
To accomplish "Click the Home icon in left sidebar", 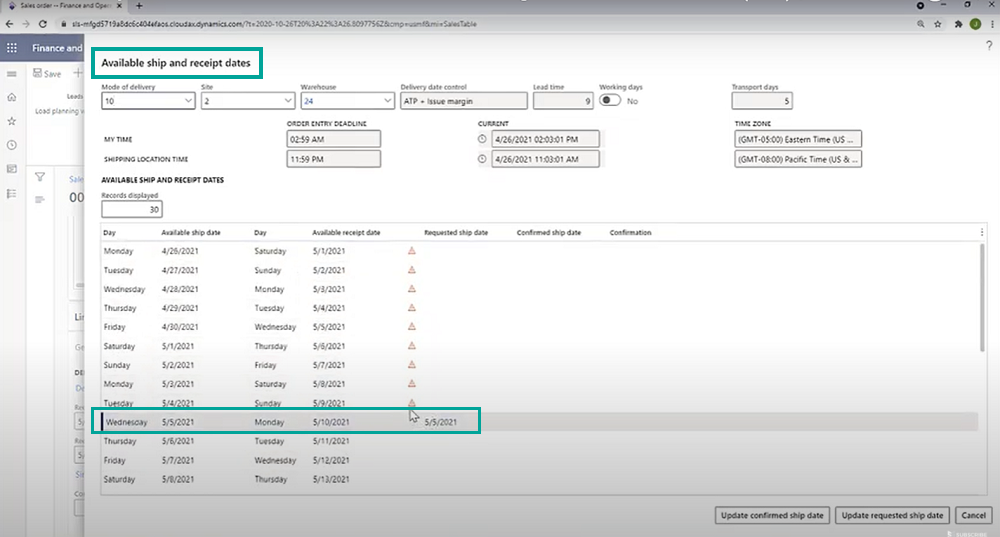I will (x=12, y=97).
